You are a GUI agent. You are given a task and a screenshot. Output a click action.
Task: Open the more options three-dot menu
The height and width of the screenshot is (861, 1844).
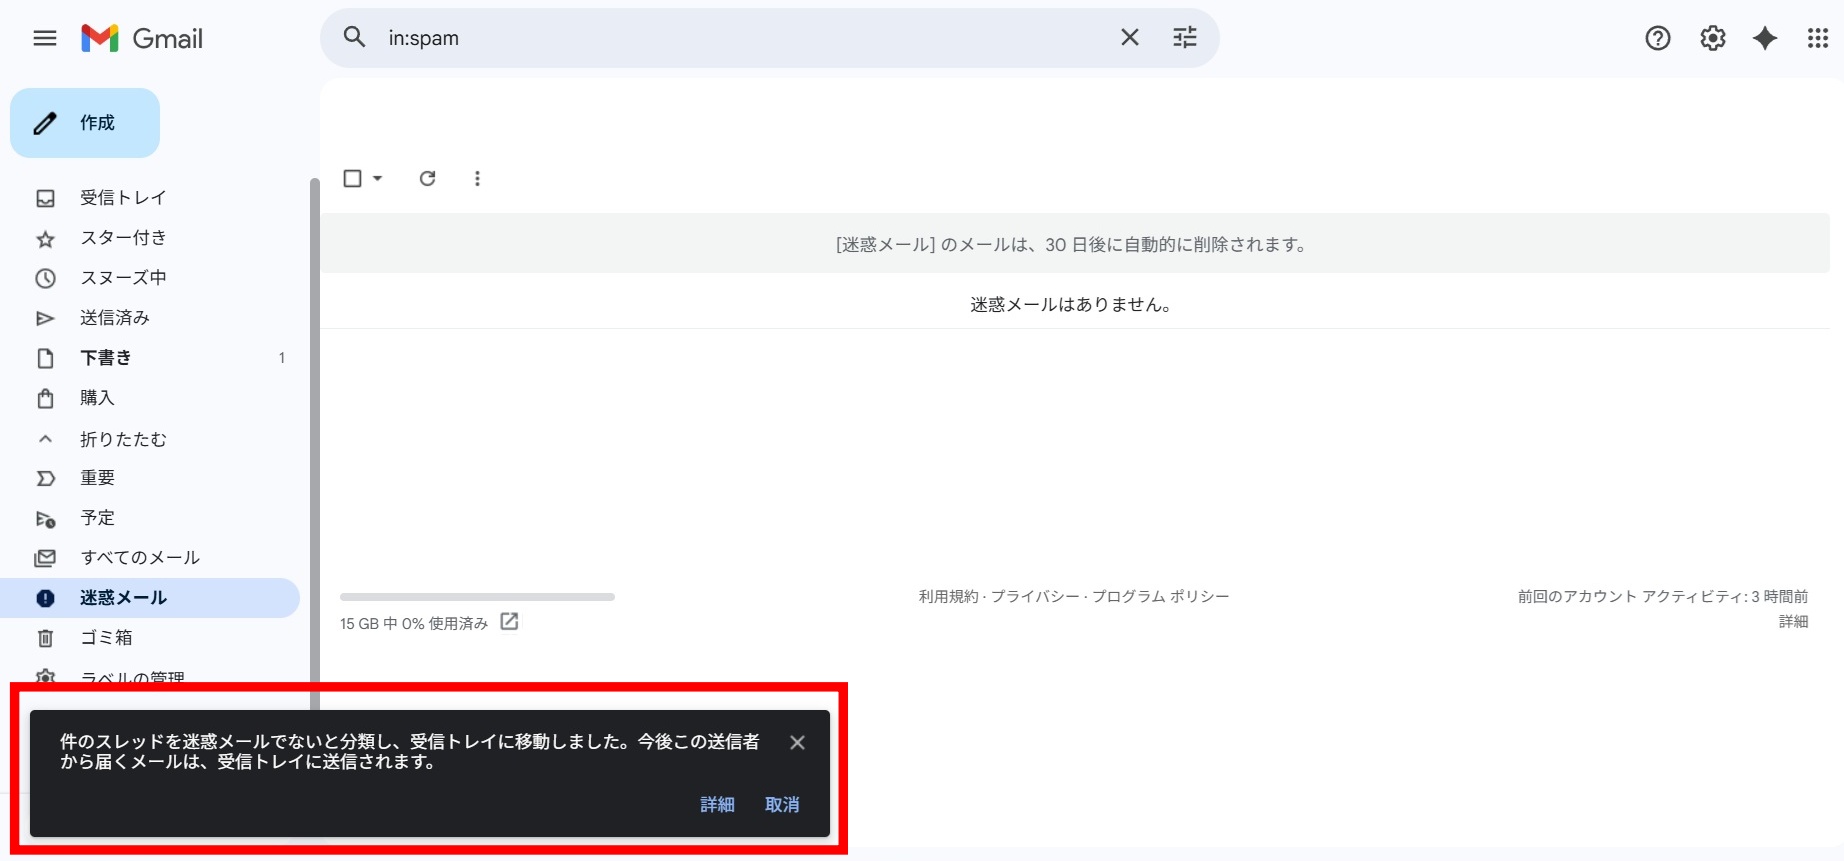(477, 178)
